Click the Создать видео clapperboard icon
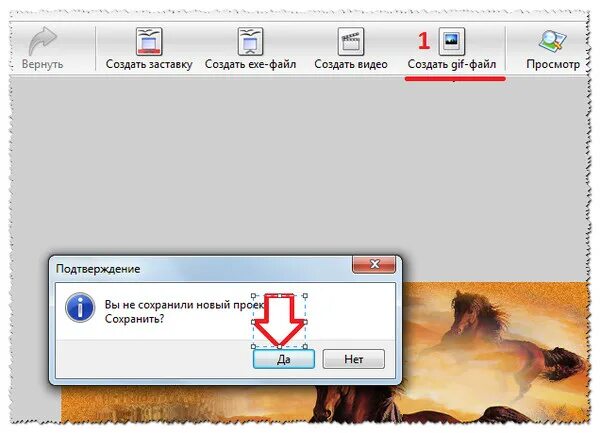 tap(351, 41)
